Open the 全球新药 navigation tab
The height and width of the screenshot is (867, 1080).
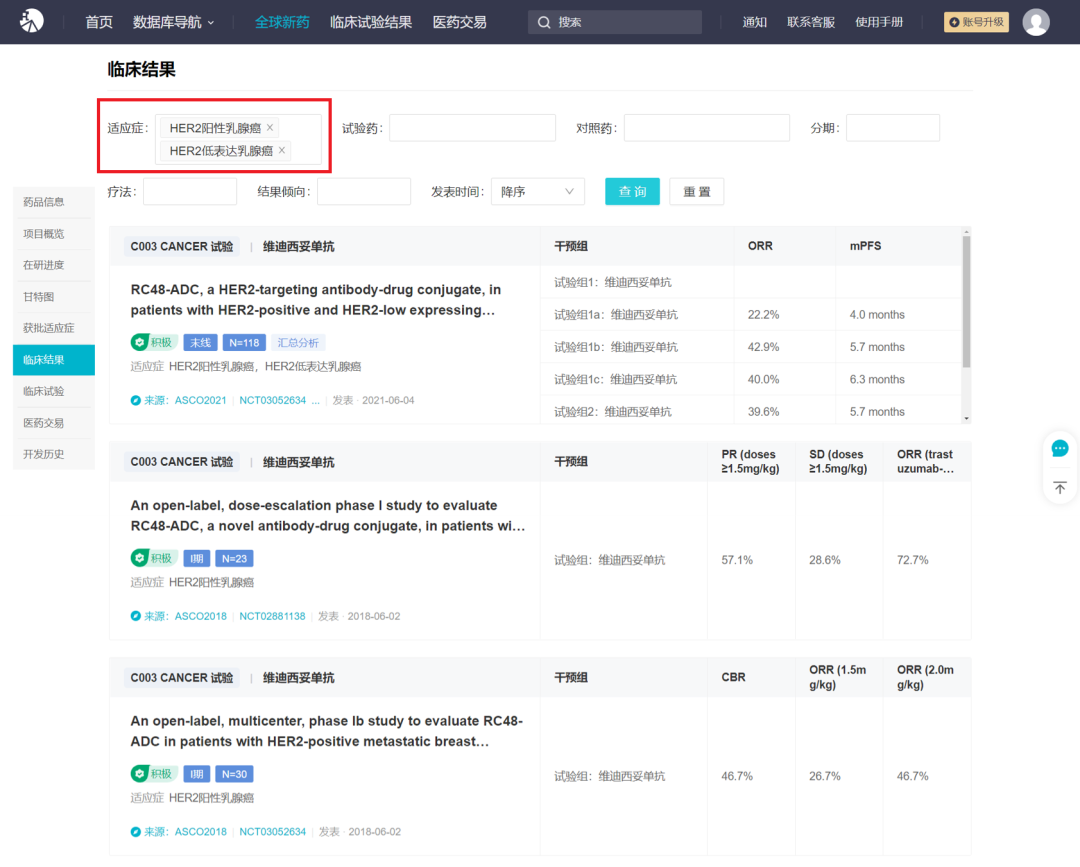pyautogui.click(x=282, y=22)
